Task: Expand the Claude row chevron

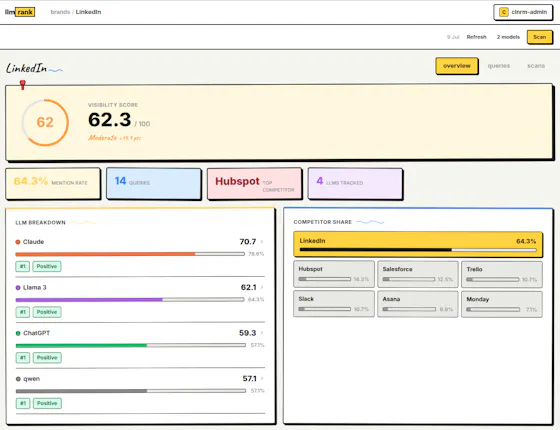Action: [262, 242]
